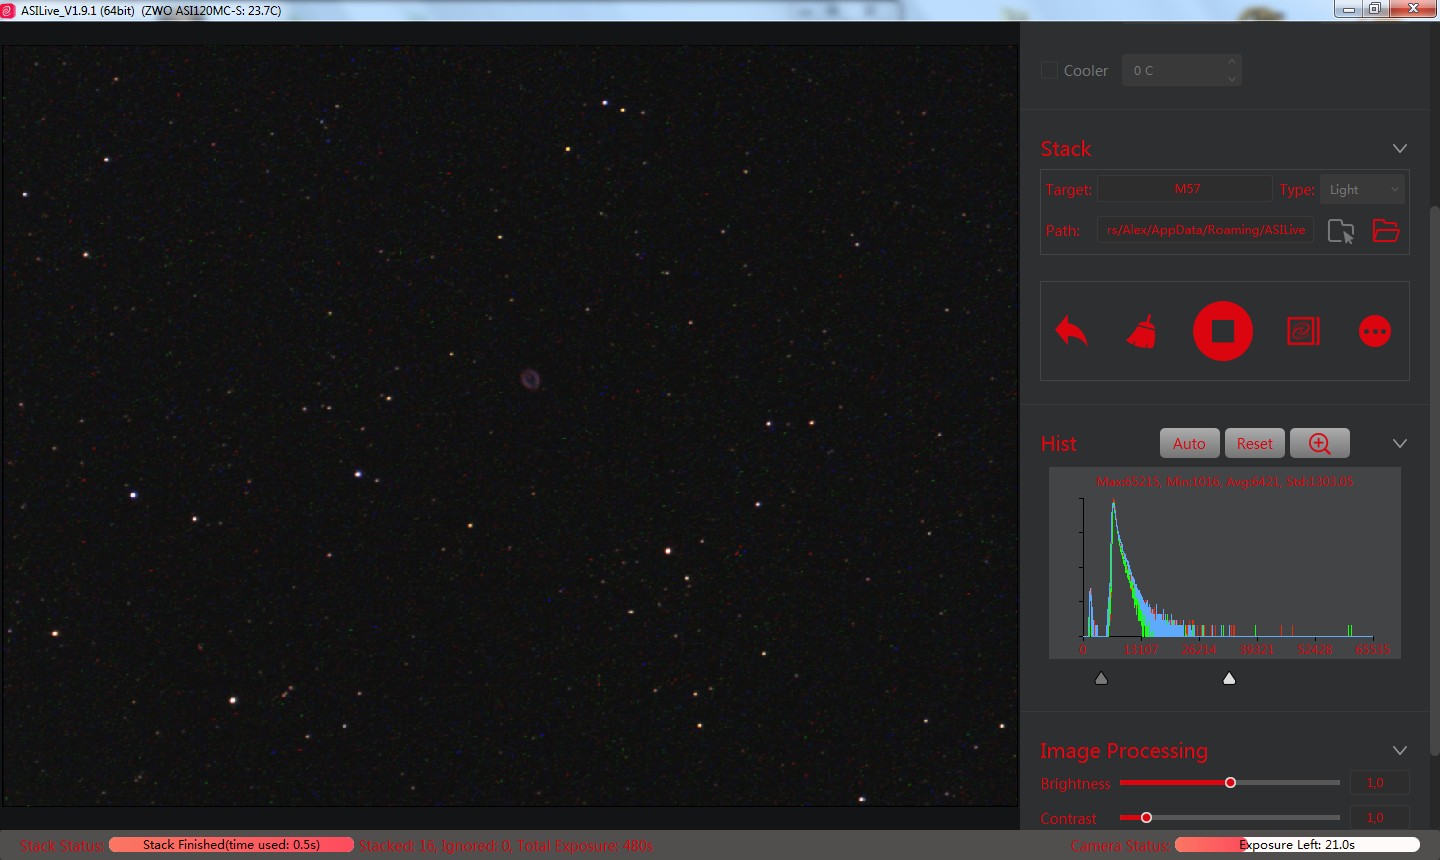Stop the live stacking with the red stop button

pos(1222,331)
